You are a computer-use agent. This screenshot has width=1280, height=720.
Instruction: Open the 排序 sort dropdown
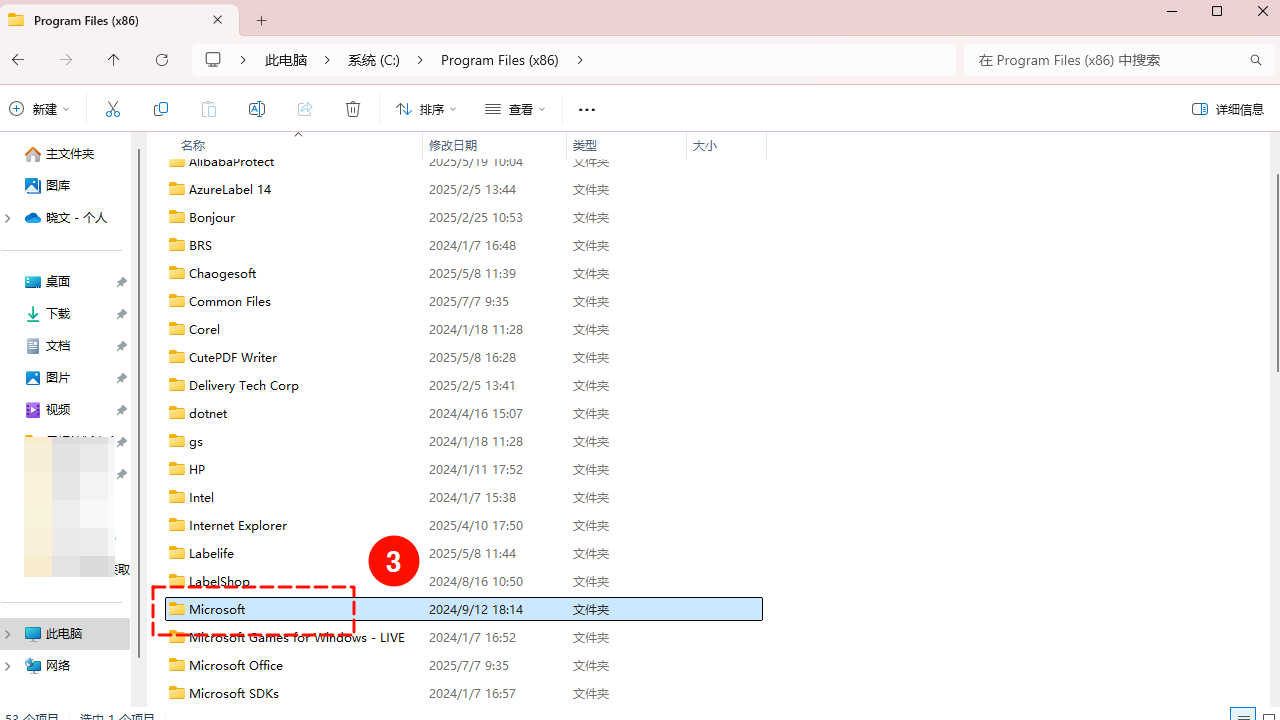tap(426, 109)
